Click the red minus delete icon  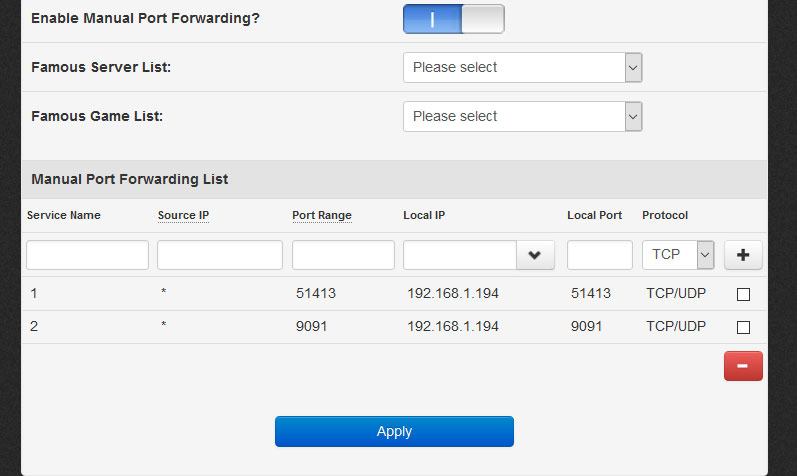pyautogui.click(x=743, y=366)
